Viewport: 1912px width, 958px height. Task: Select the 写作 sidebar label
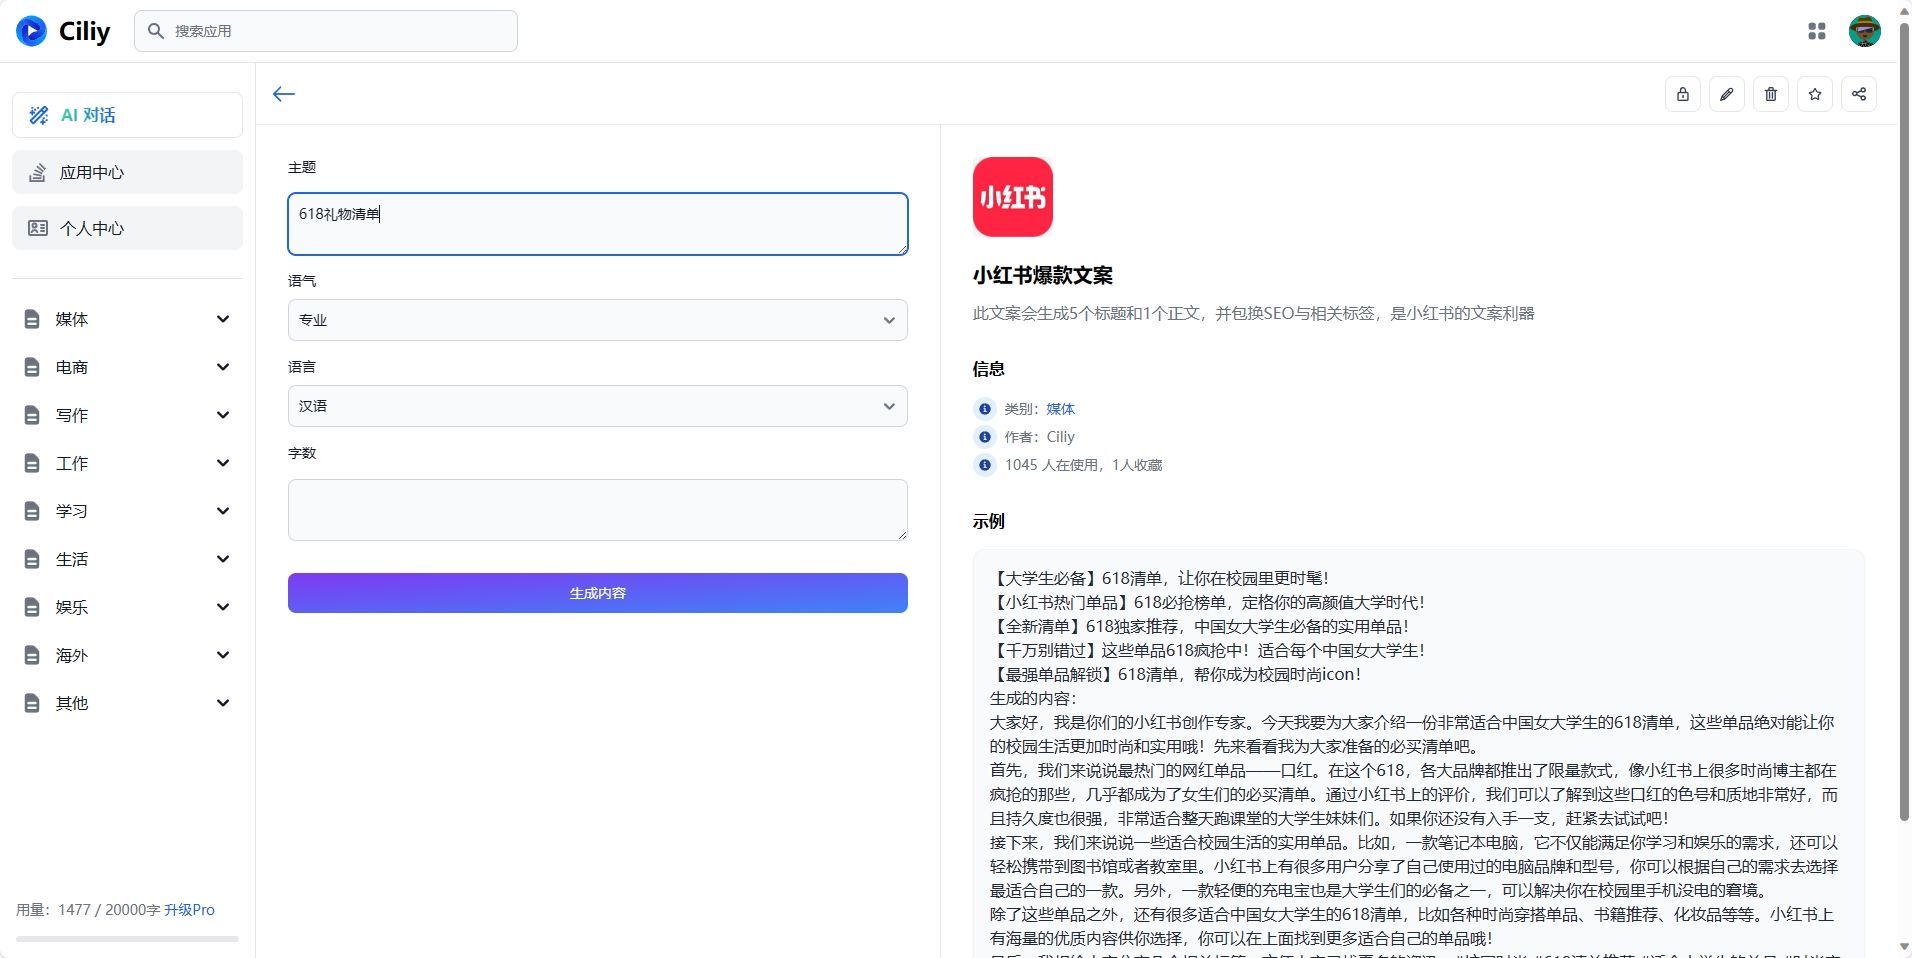coord(72,415)
